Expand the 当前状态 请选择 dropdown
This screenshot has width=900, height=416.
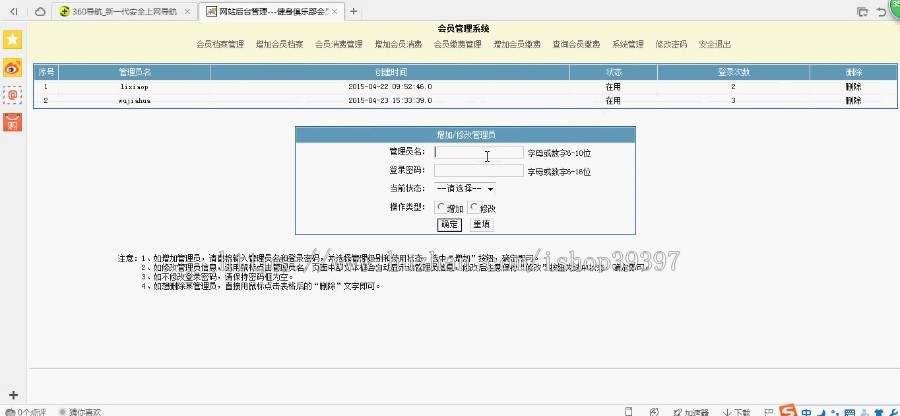pyautogui.click(x=464, y=188)
